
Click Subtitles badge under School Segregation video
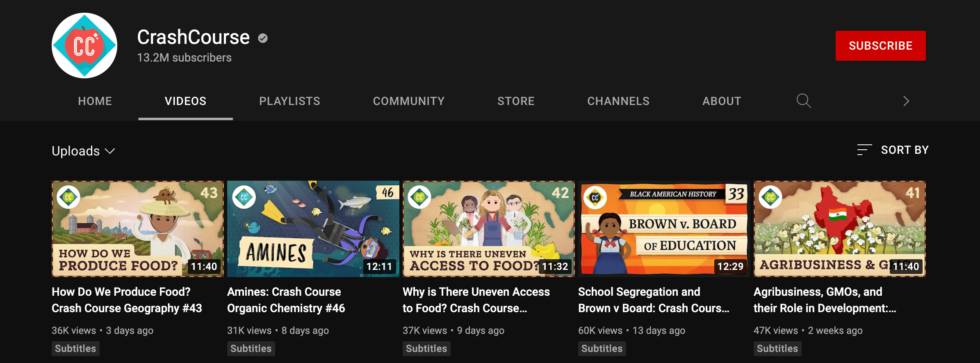tap(602, 349)
